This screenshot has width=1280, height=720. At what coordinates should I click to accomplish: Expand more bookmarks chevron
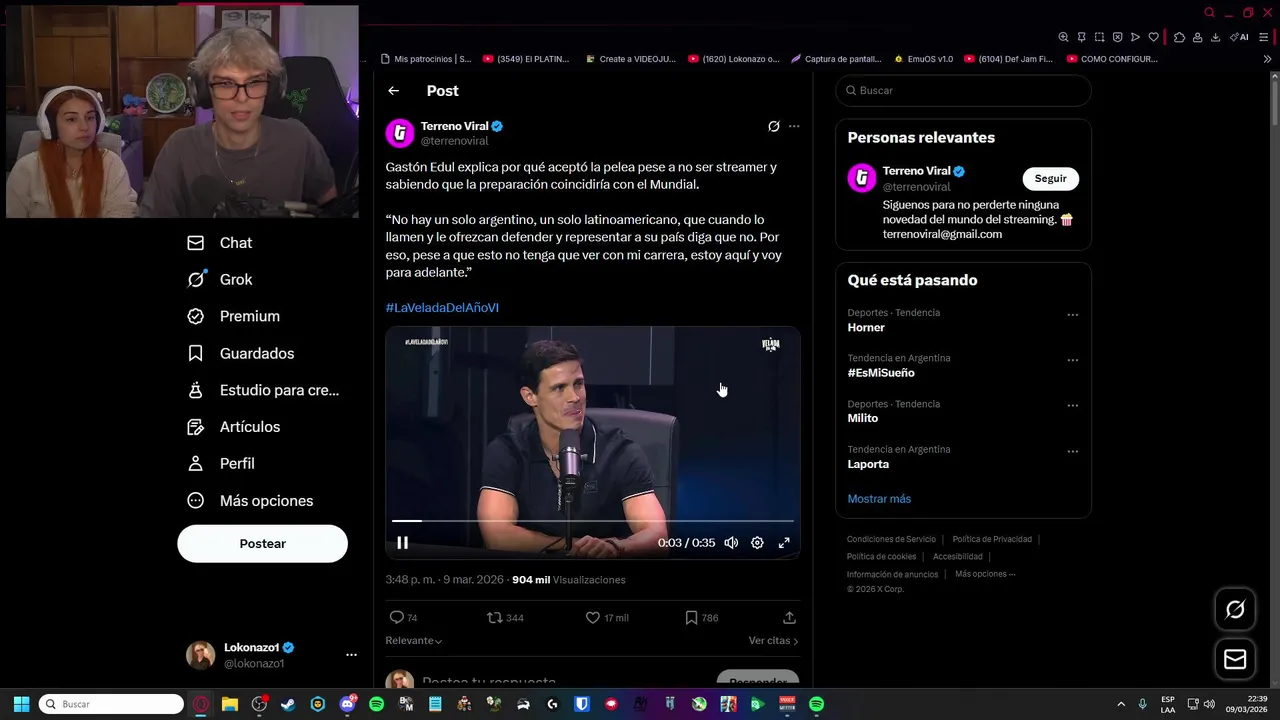pos(1267,59)
